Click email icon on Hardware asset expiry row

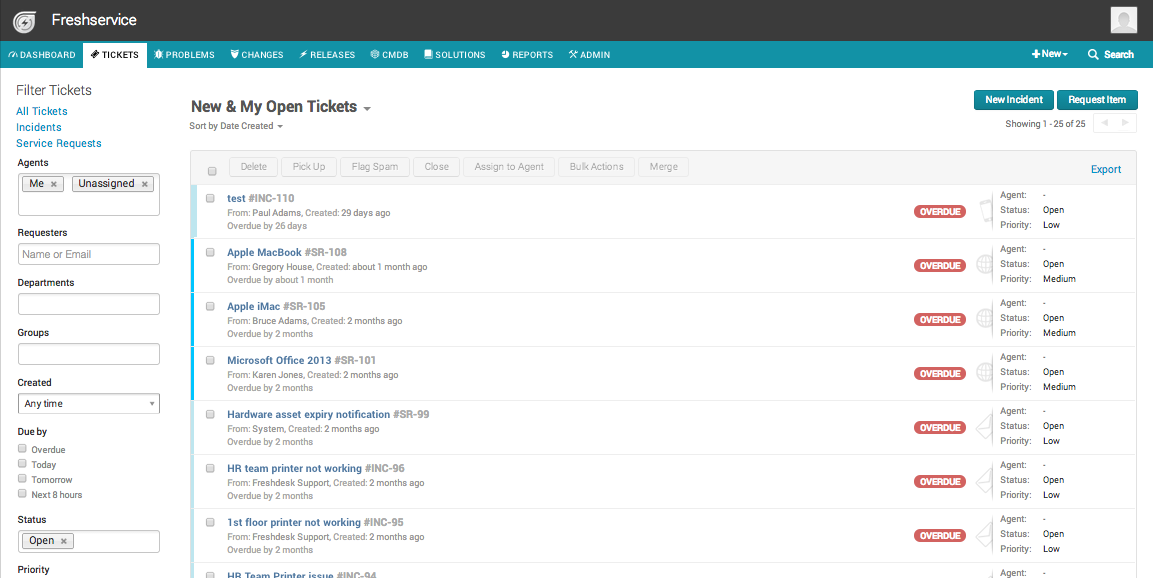[x=985, y=427]
